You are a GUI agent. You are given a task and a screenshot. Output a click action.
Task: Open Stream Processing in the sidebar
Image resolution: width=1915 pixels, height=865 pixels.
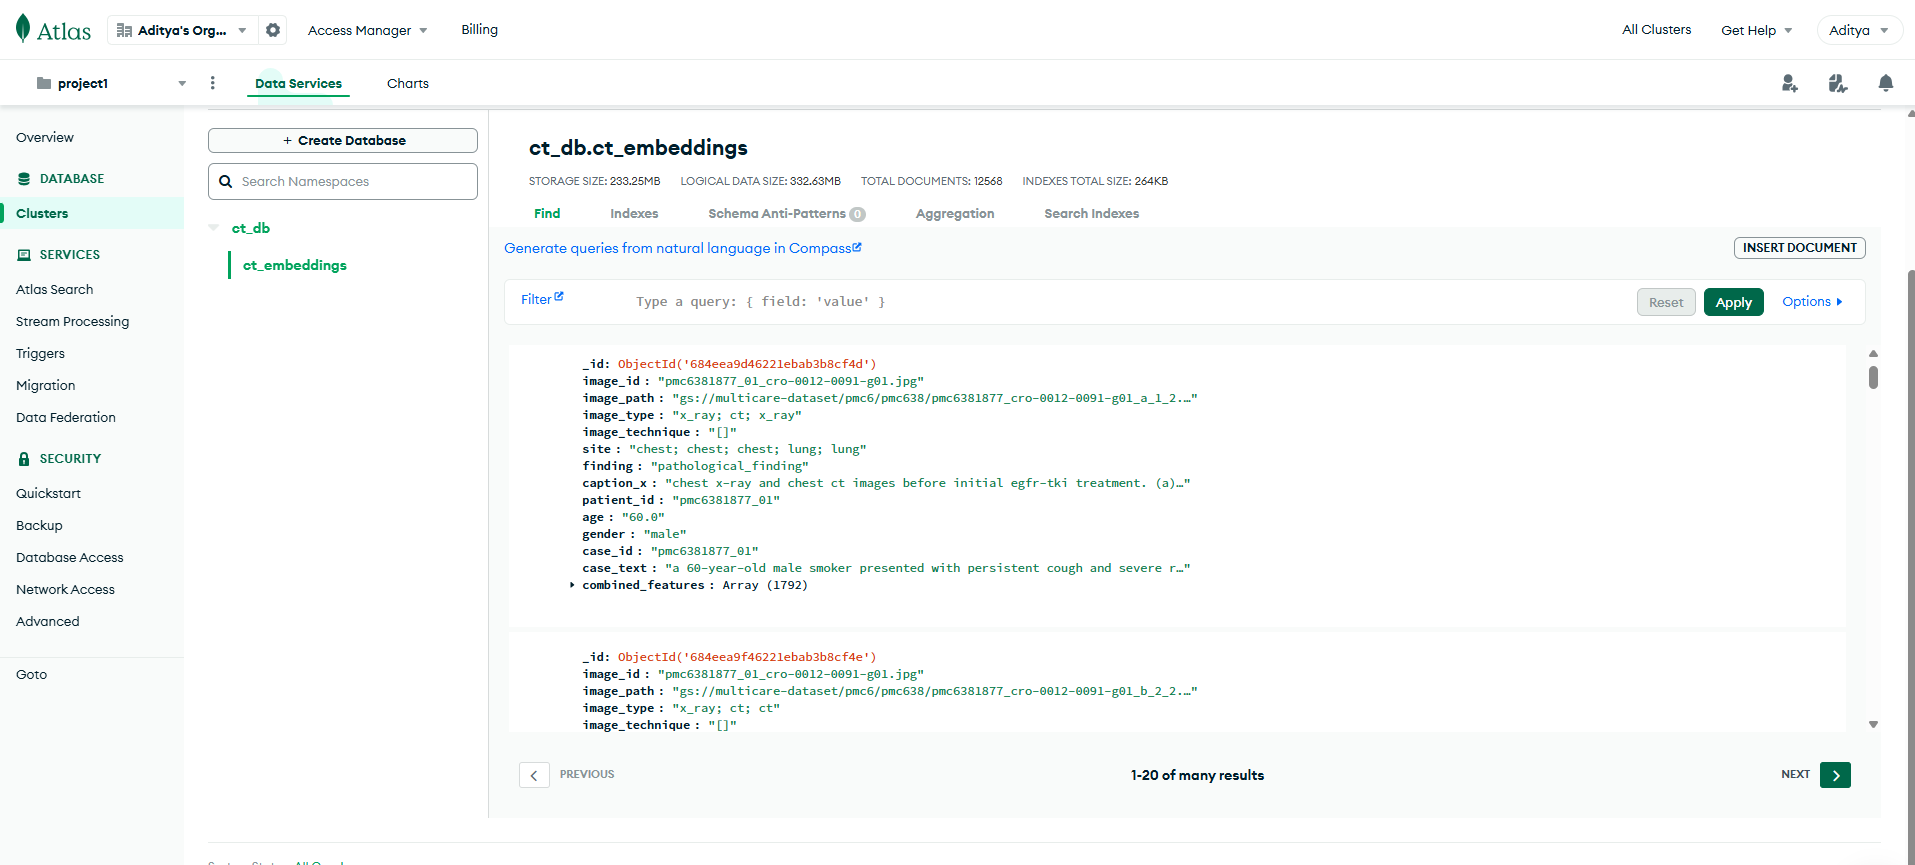(73, 321)
